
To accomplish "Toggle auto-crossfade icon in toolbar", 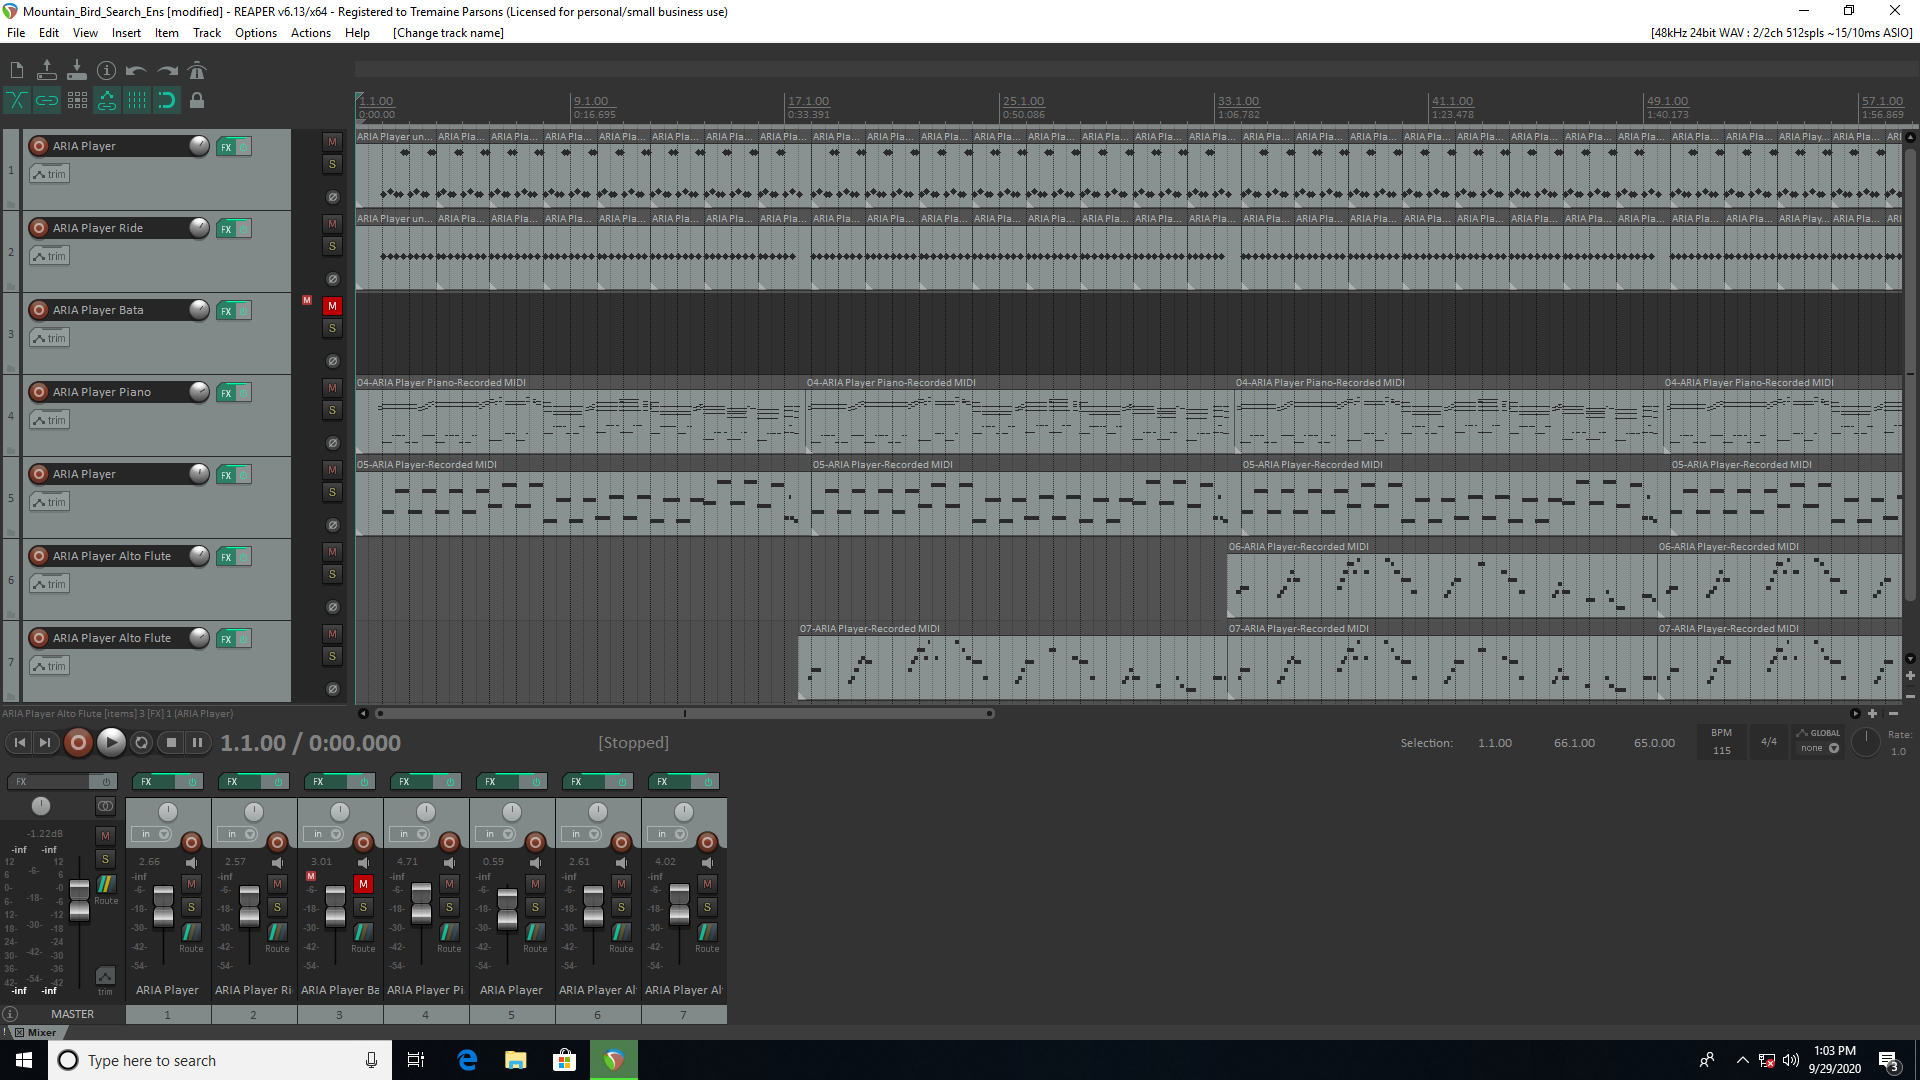I will coord(17,100).
